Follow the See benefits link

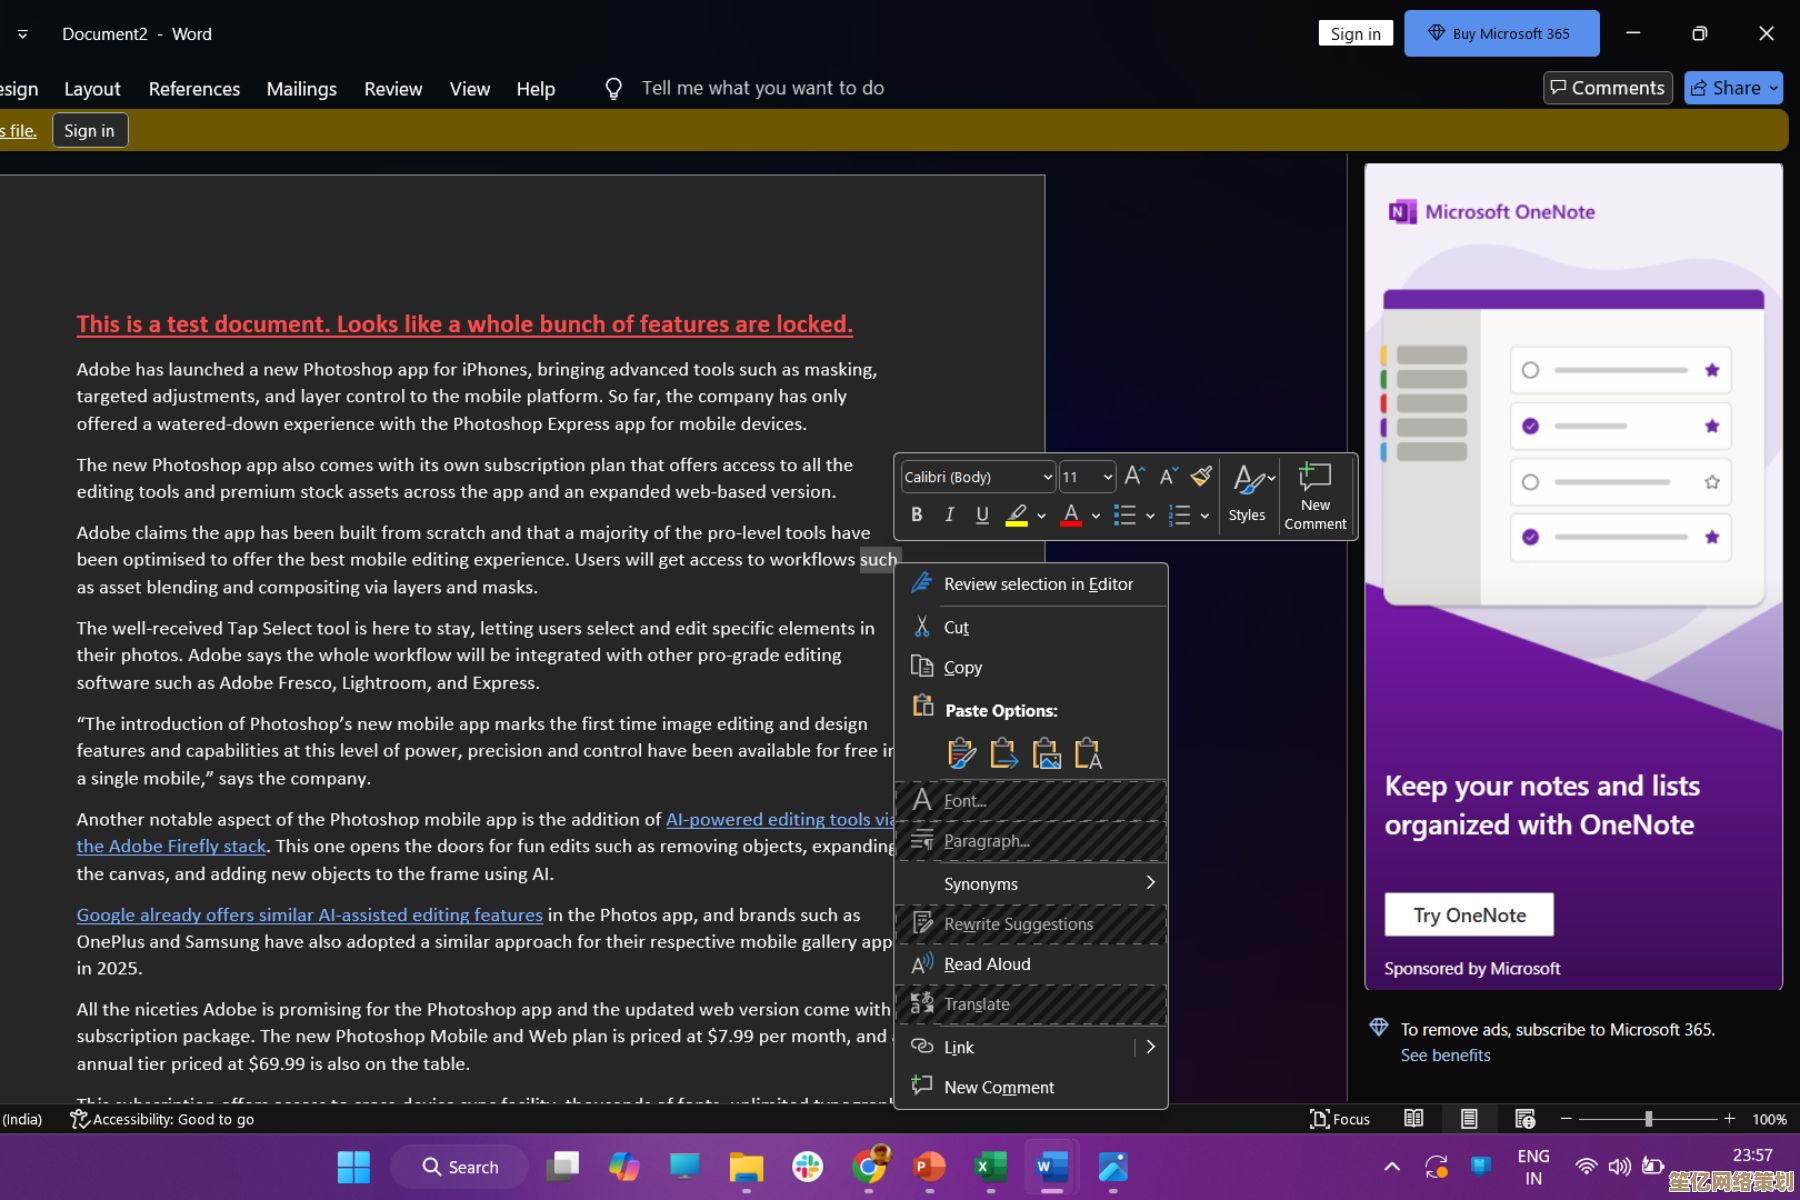tap(1445, 1055)
